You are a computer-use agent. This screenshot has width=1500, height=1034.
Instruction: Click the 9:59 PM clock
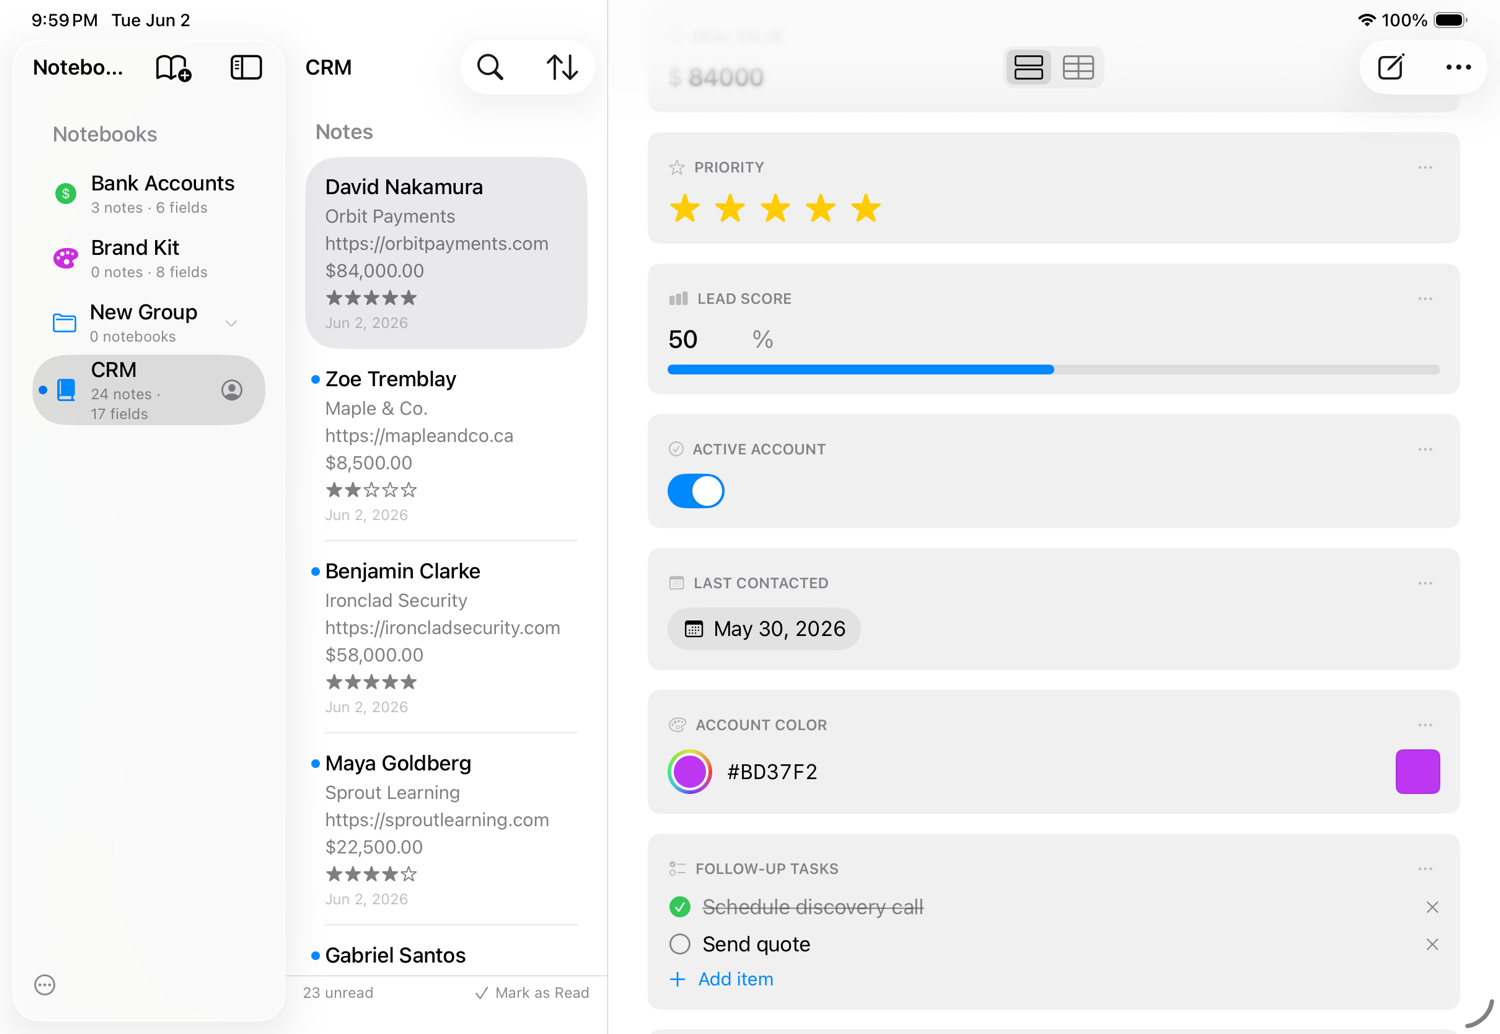point(65,20)
